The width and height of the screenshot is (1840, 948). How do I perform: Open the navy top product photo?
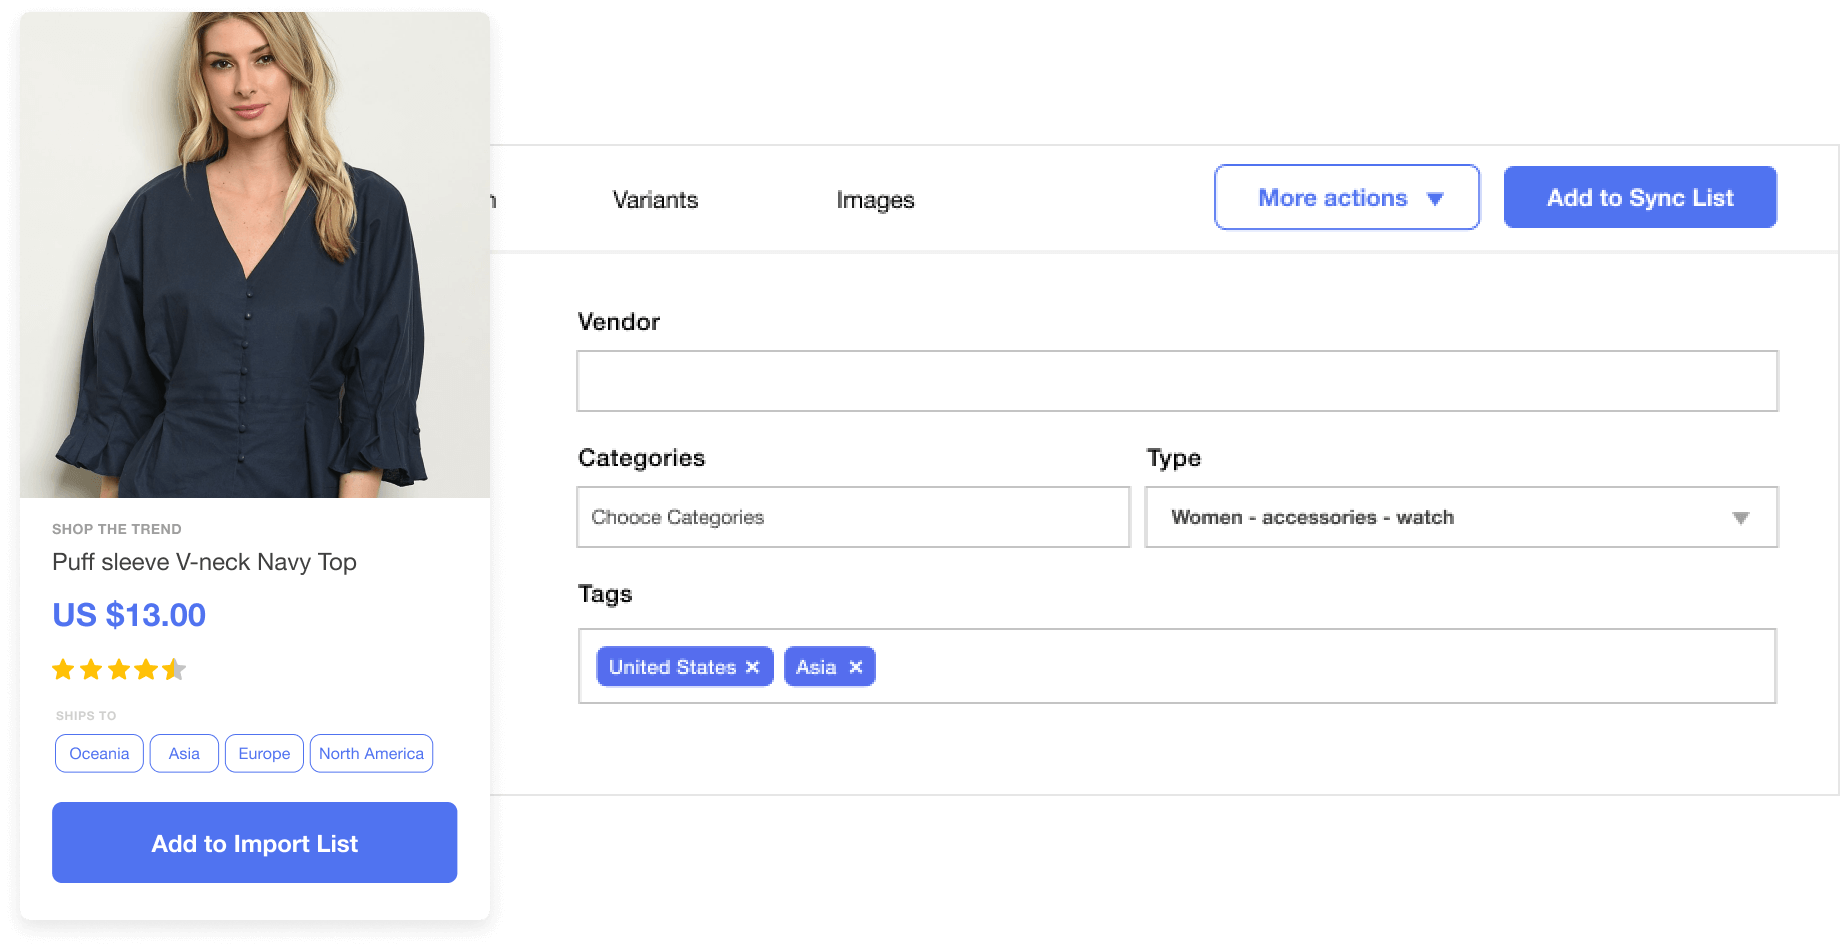click(255, 255)
